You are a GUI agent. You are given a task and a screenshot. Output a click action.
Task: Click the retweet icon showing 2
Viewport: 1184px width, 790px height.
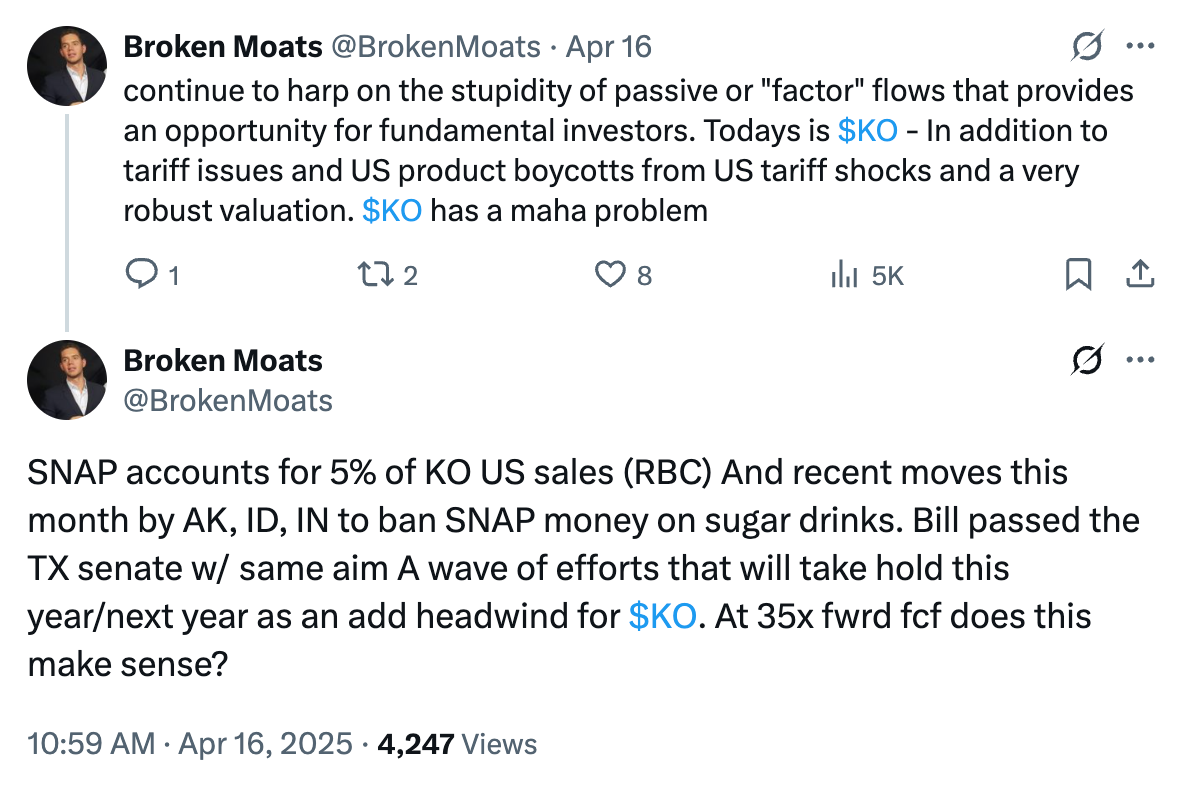pos(375,274)
